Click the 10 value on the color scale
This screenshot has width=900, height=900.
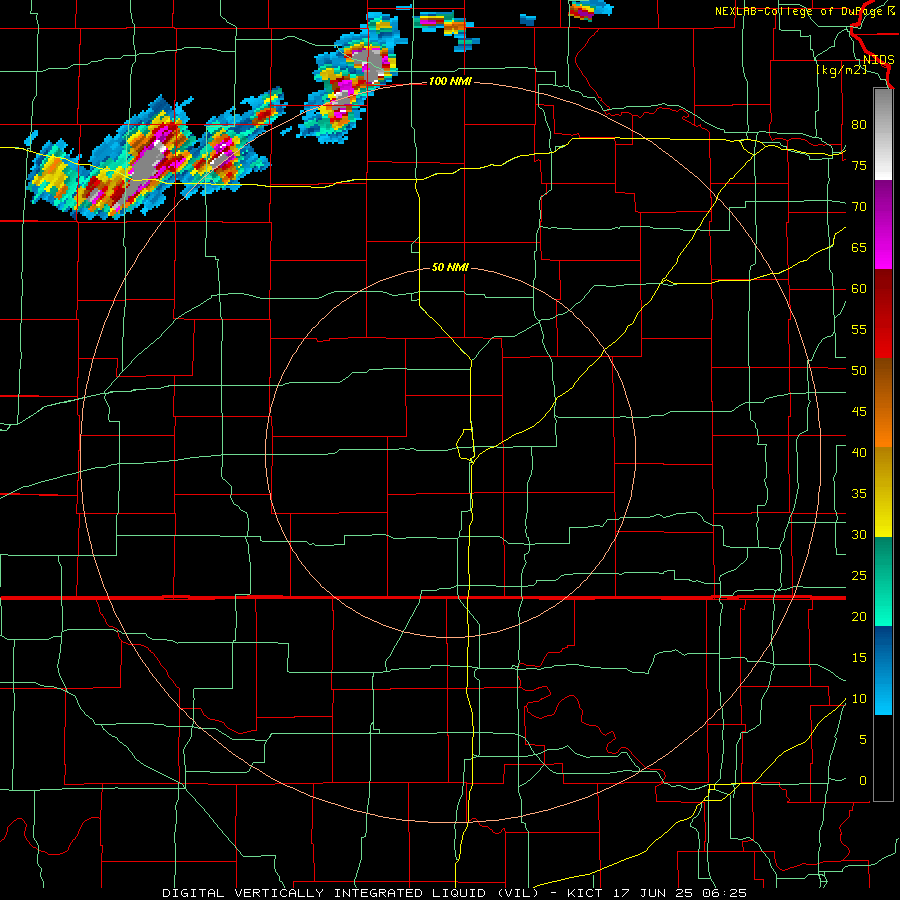click(859, 699)
